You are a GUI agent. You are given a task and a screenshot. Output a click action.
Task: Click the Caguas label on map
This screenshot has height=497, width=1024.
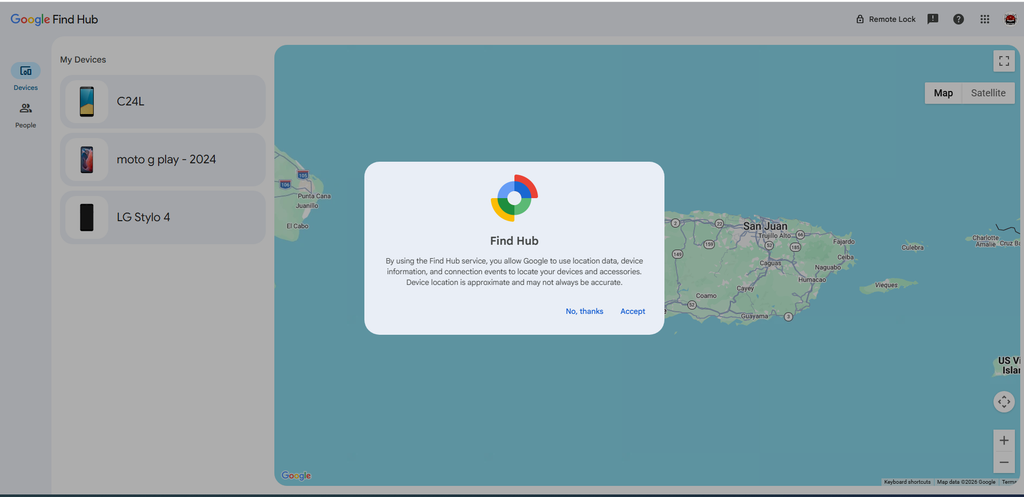click(x=769, y=261)
